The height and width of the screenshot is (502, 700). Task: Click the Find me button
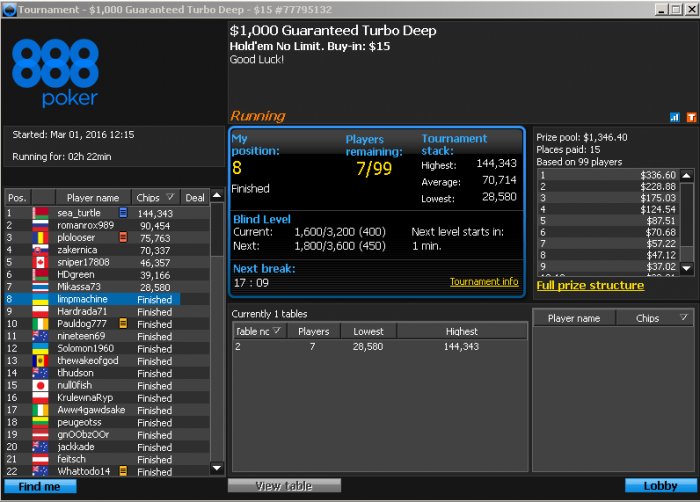40,486
